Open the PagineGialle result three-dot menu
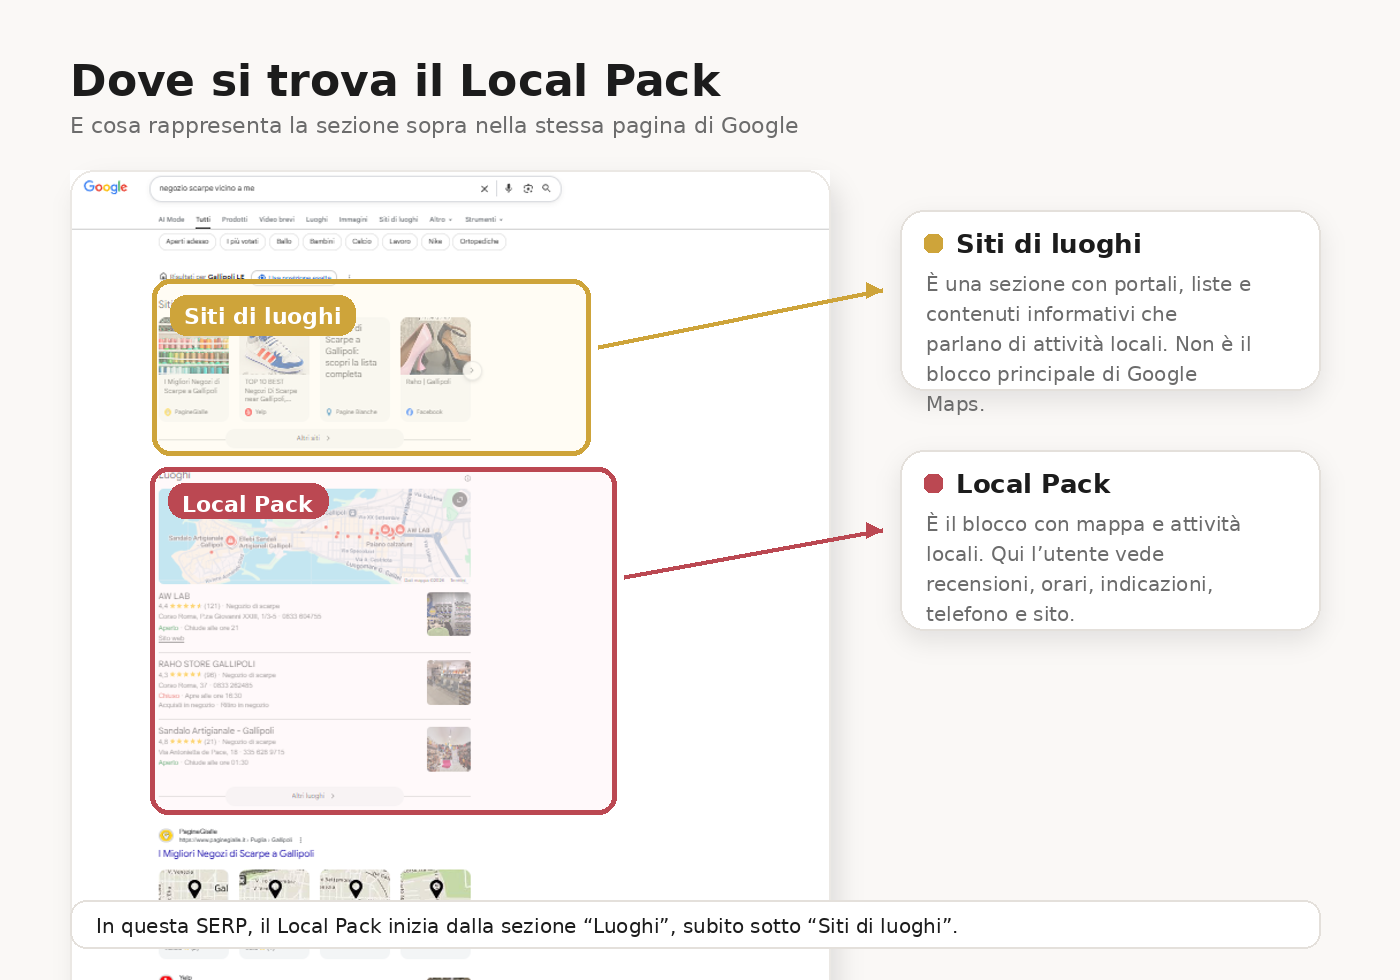 (300, 840)
